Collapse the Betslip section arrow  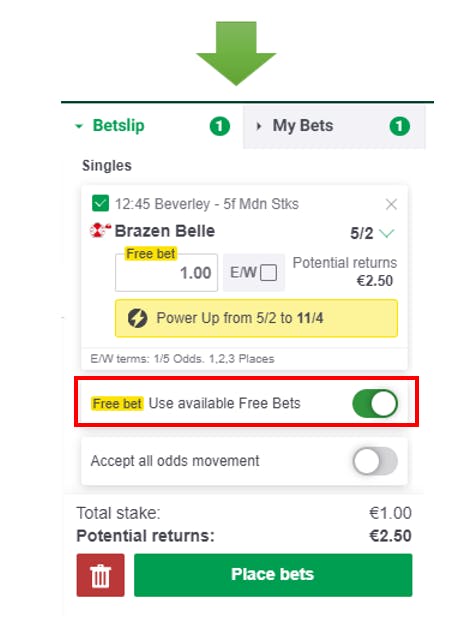[79, 126]
